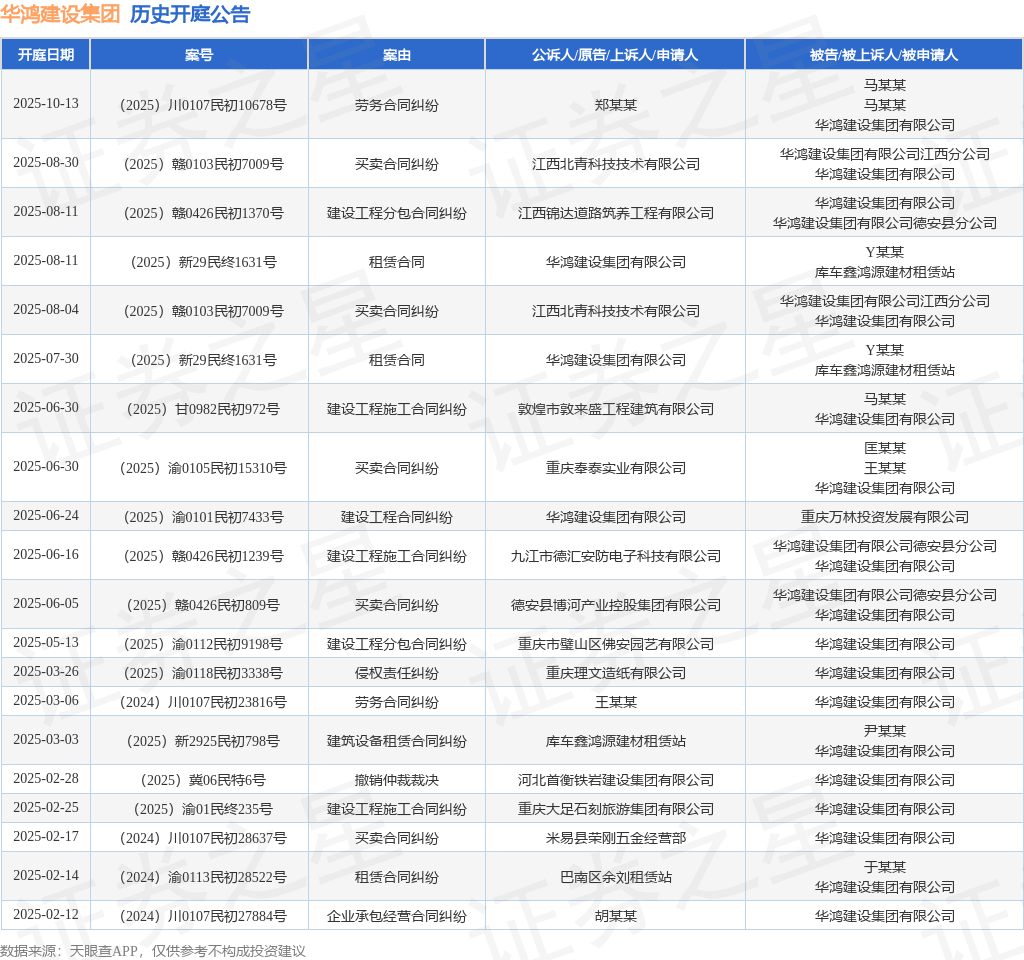This screenshot has height=960, width=1024.
Task: Click plaintiff 重庆大足石刻旅游集团有限公司
Action: pyautogui.click(x=615, y=809)
